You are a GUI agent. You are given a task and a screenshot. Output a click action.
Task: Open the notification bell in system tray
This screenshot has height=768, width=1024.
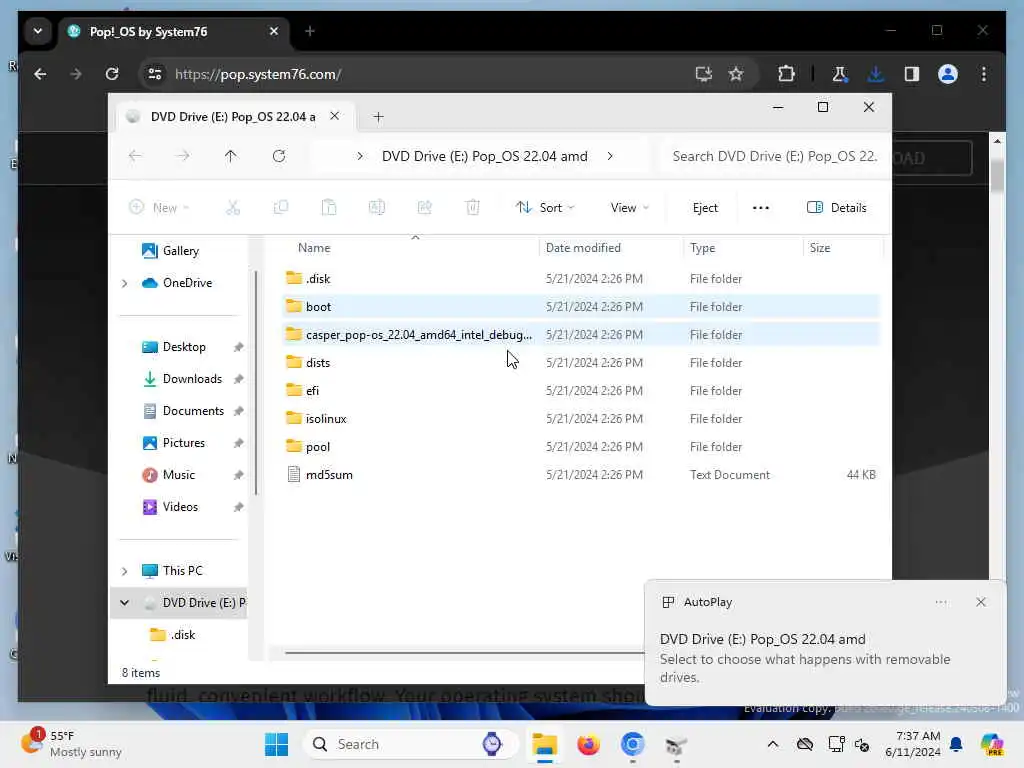point(956,744)
